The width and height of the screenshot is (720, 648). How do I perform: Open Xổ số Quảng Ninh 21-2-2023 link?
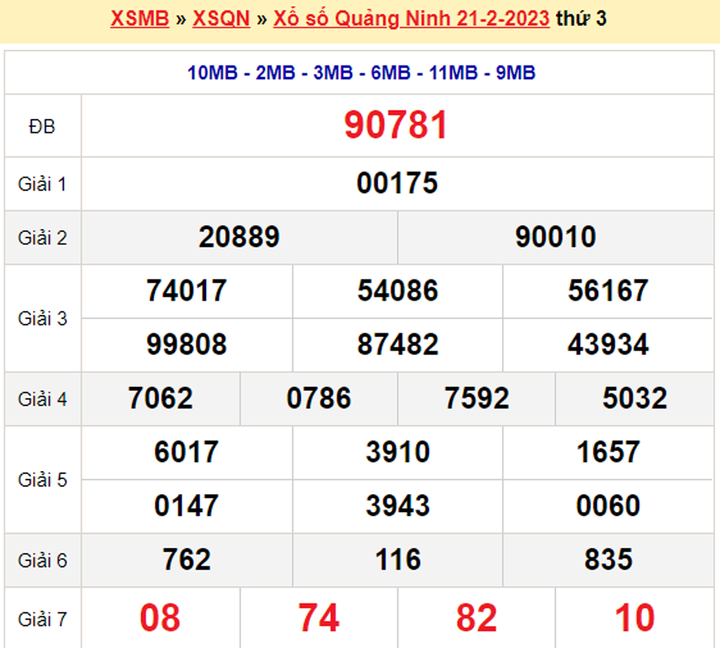[x=411, y=19]
